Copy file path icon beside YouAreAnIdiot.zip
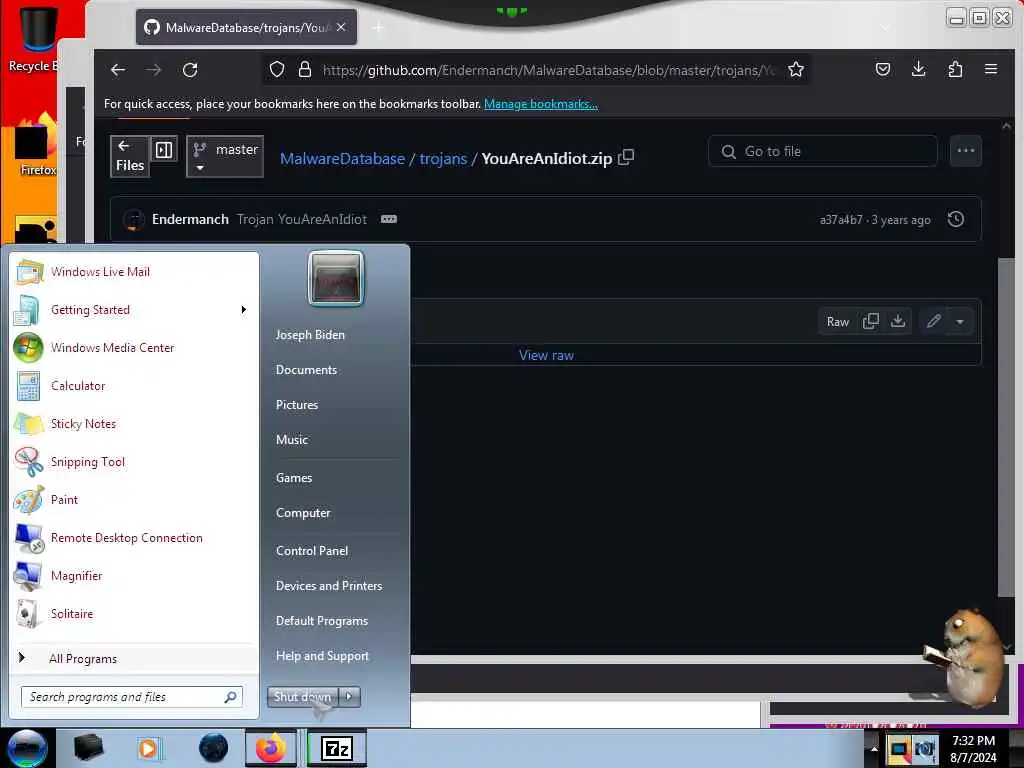 click(x=626, y=157)
